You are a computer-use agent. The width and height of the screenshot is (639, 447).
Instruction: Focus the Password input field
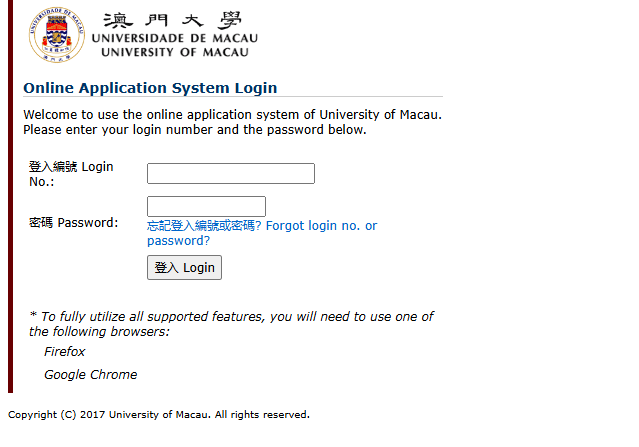[x=206, y=207]
